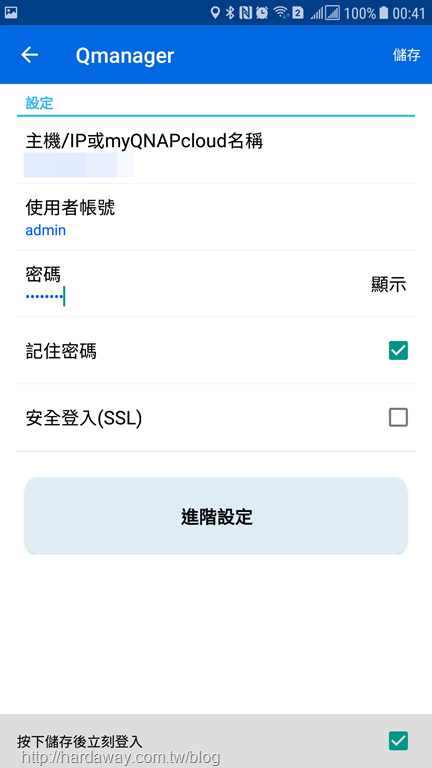Screen dimensions: 432x768
Task: Select the 使用者帳號 admin field
Action: click(216, 217)
